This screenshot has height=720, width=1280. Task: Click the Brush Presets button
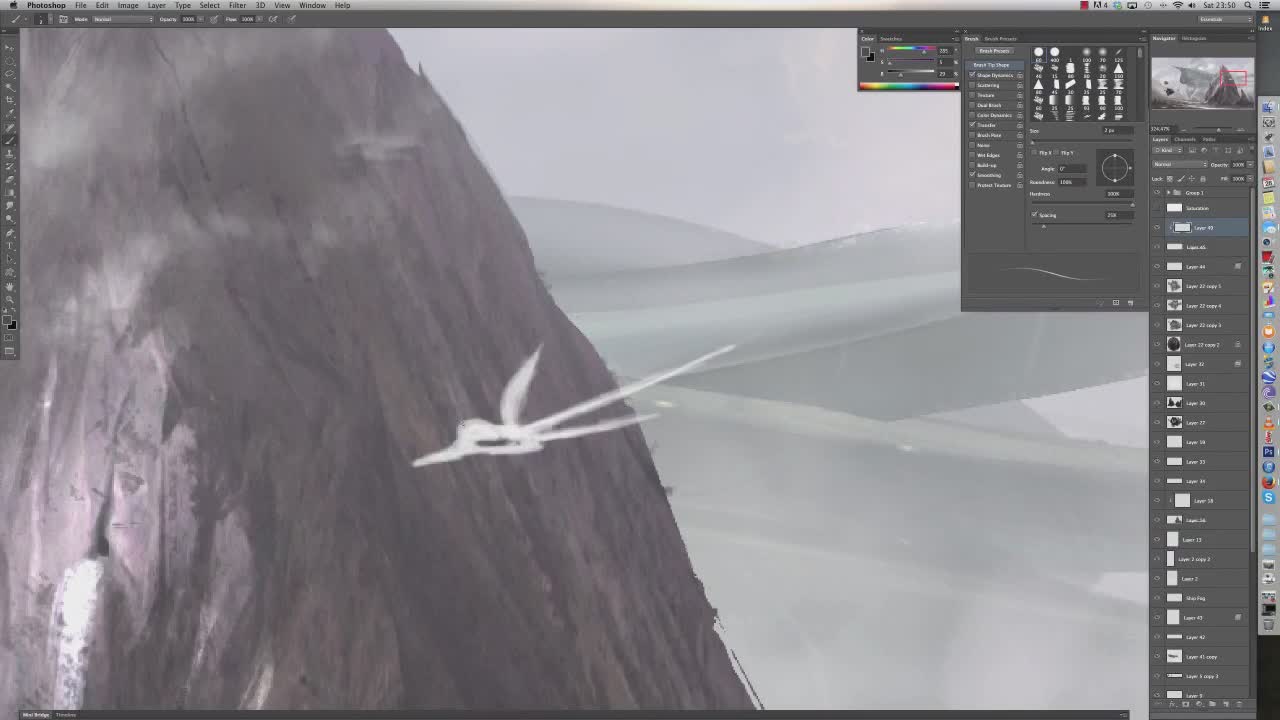[994, 51]
